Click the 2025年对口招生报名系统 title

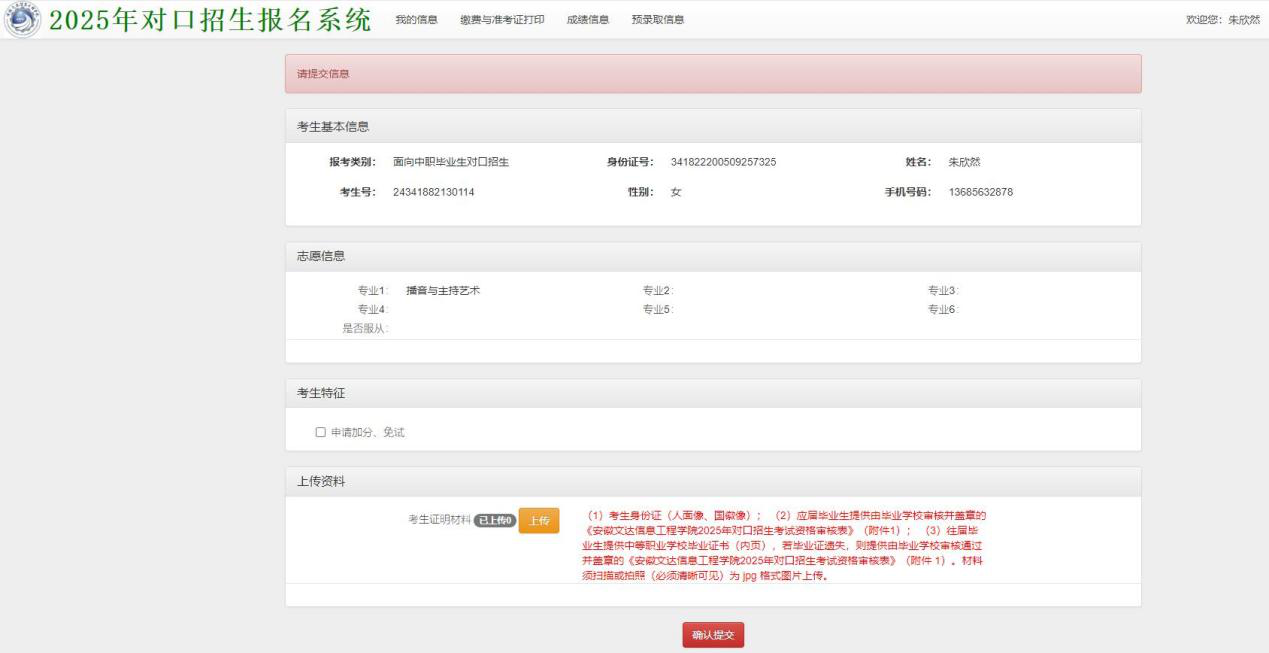click(x=209, y=21)
